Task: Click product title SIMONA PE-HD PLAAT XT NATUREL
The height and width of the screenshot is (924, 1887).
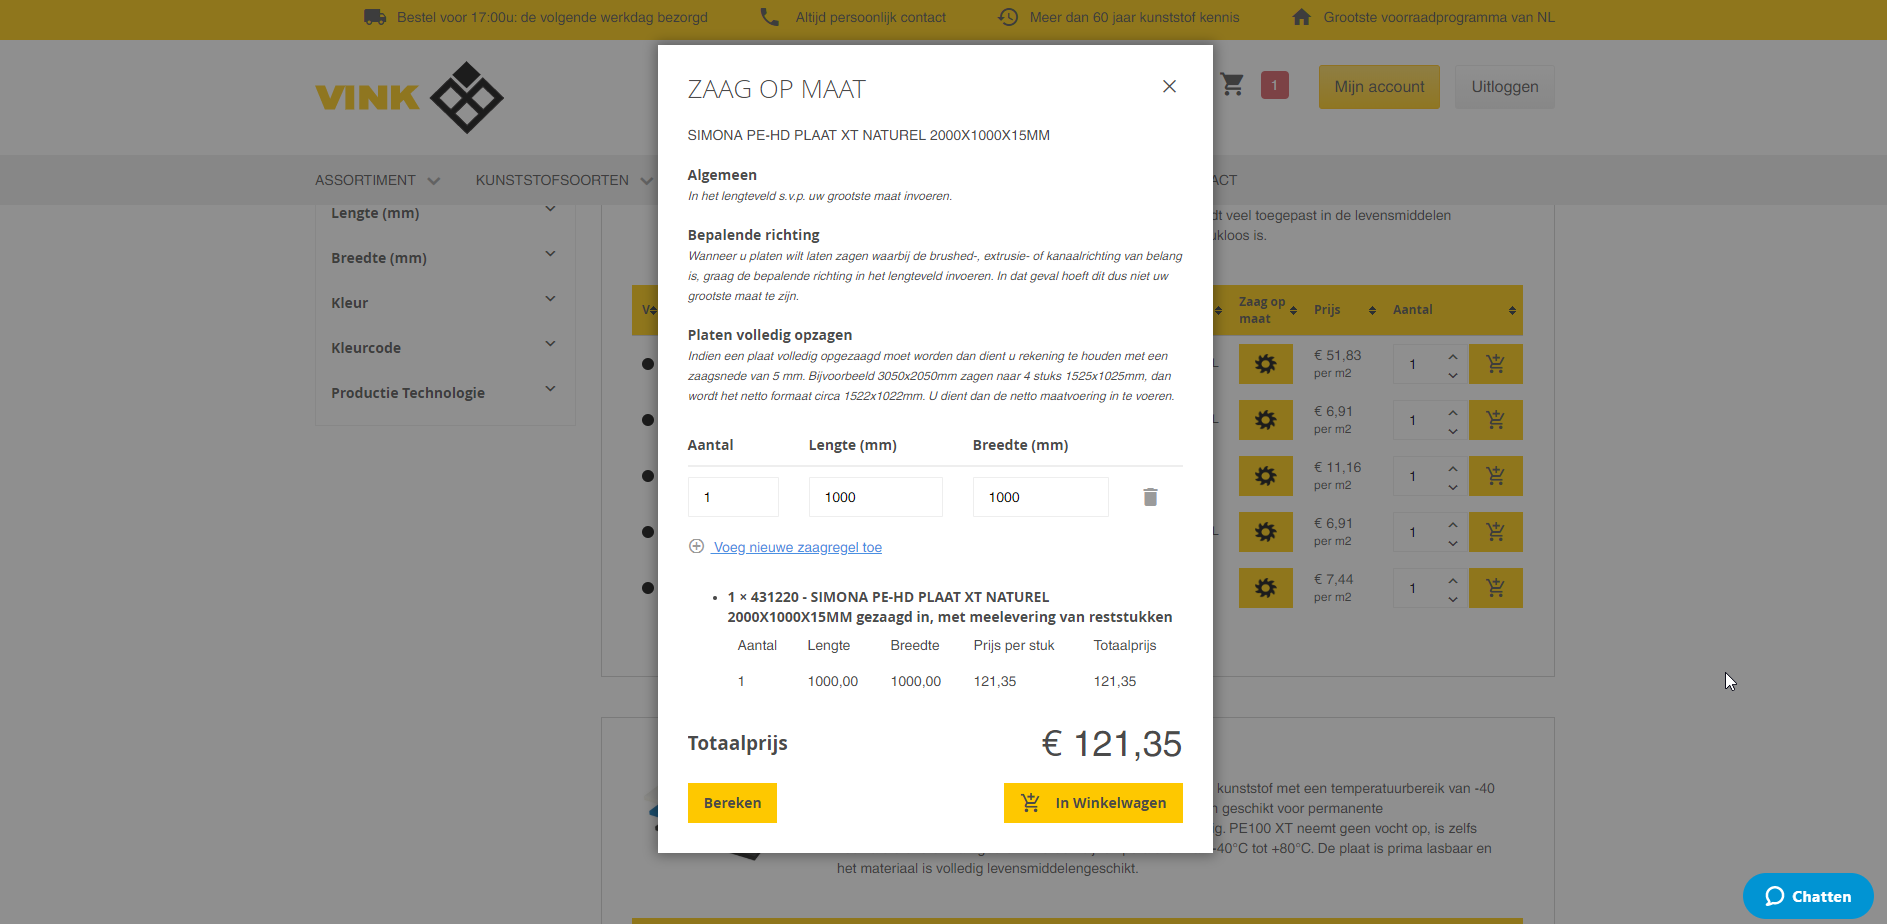Action: (868, 135)
